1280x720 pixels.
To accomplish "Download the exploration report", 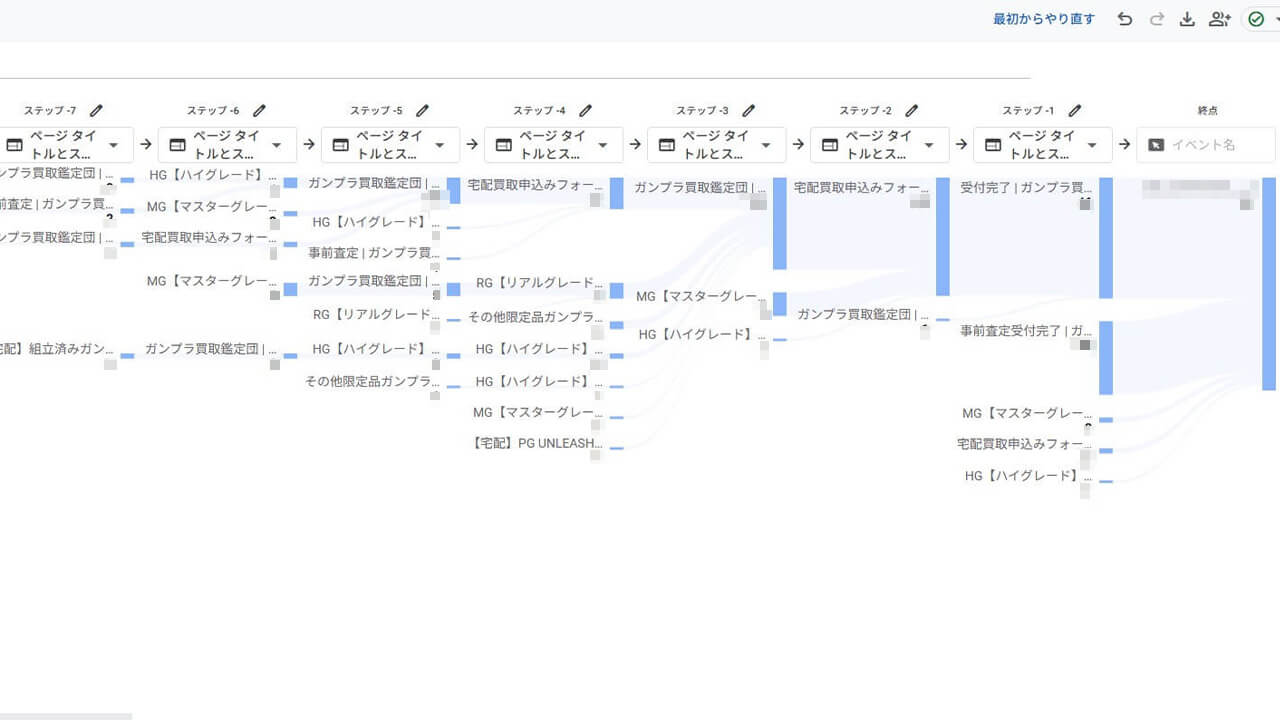I will point(1187,19).
